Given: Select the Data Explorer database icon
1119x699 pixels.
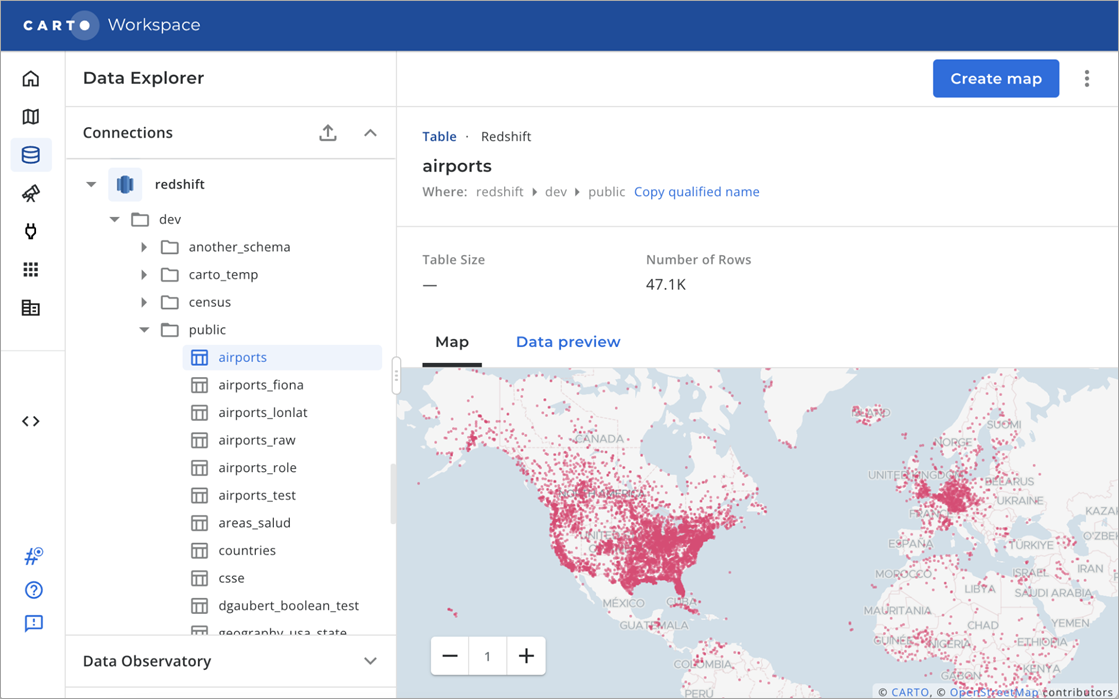Looking at the screenshot, I should click(x=31, y=155).
